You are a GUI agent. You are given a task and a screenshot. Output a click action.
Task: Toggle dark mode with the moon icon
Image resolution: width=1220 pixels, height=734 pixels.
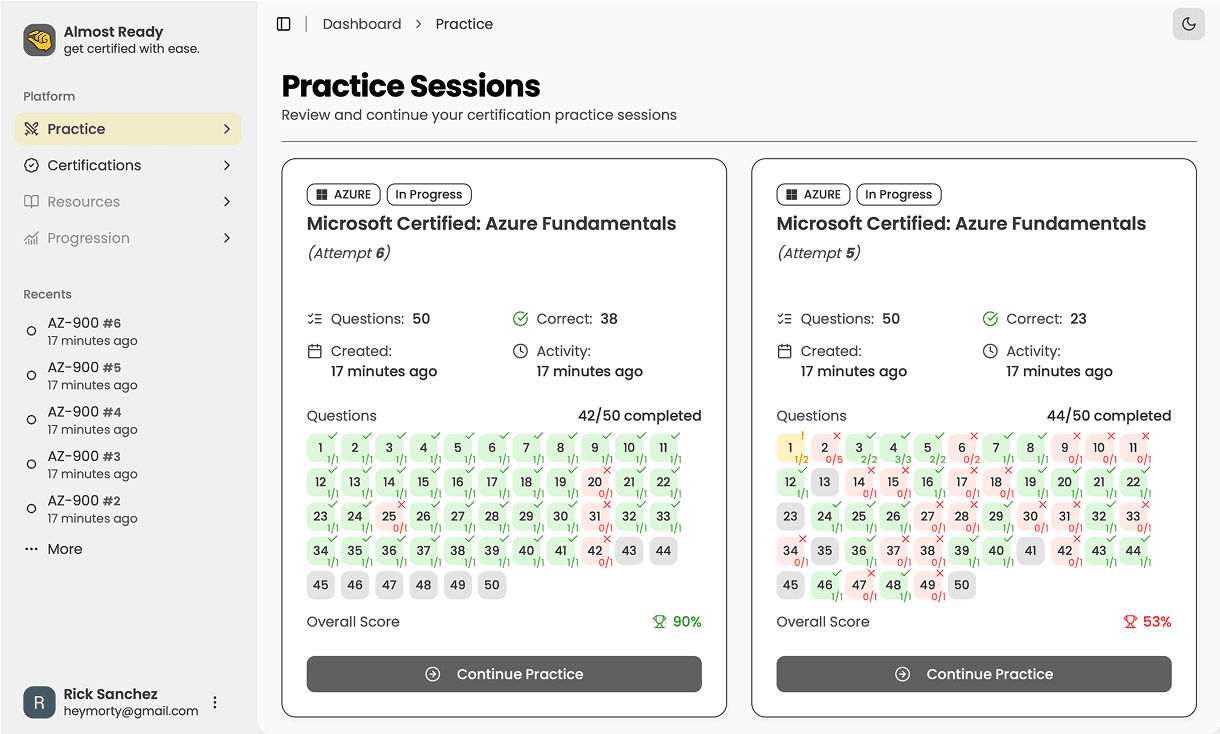tap(1188, 23)
